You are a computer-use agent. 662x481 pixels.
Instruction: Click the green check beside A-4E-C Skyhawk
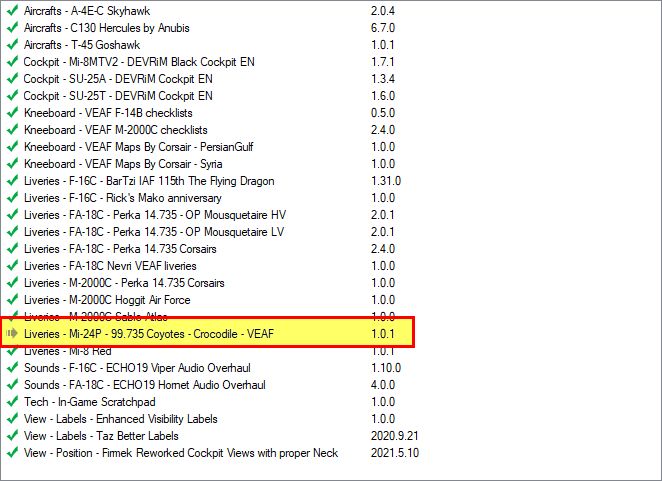point(12,10)
